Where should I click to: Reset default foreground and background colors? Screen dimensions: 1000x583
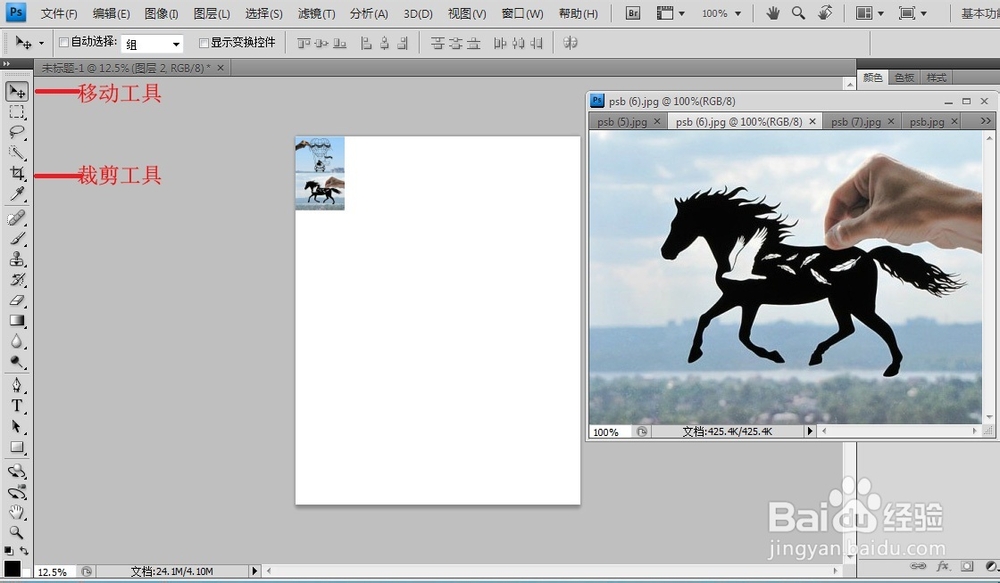pos(8,550)
